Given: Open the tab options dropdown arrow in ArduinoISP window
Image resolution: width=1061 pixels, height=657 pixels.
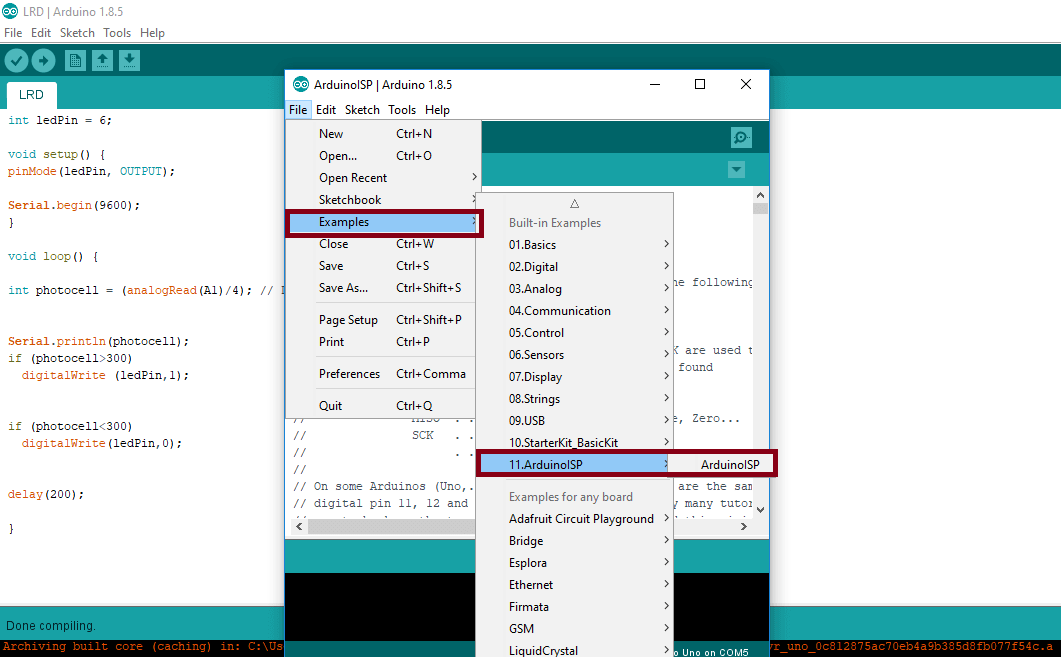Looking at the screenshot, I should 736,169.
